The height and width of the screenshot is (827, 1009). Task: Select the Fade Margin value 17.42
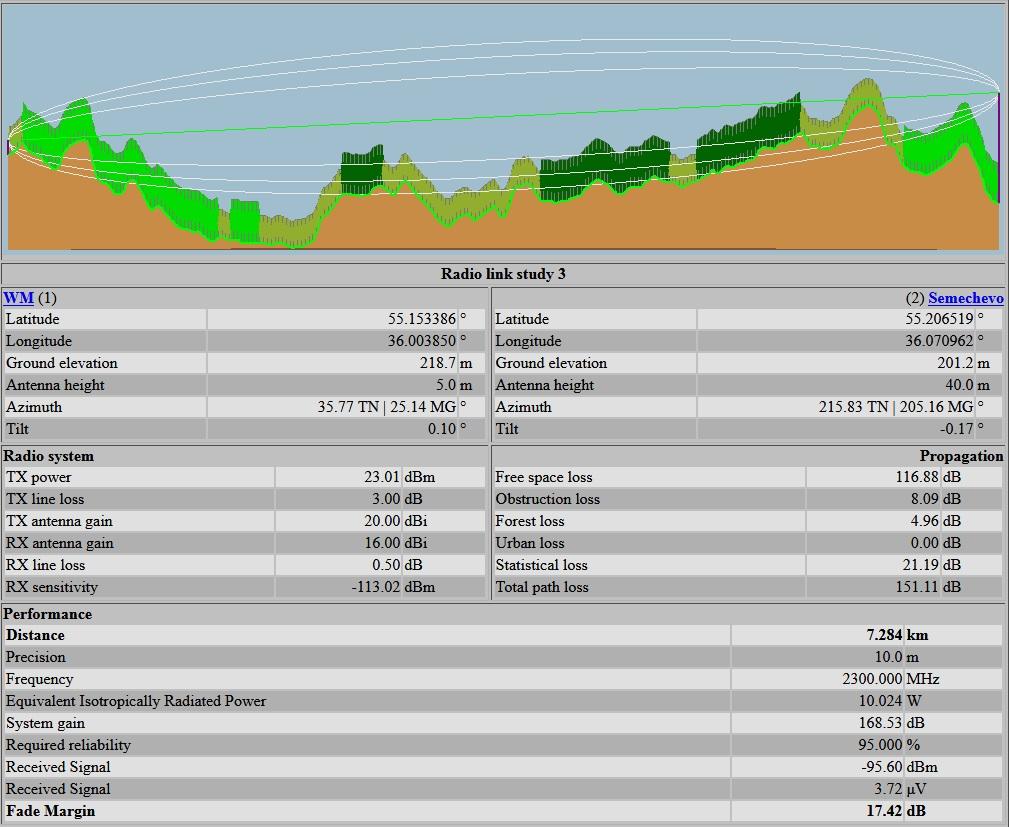pyautogui.click(x=884, y=811)
